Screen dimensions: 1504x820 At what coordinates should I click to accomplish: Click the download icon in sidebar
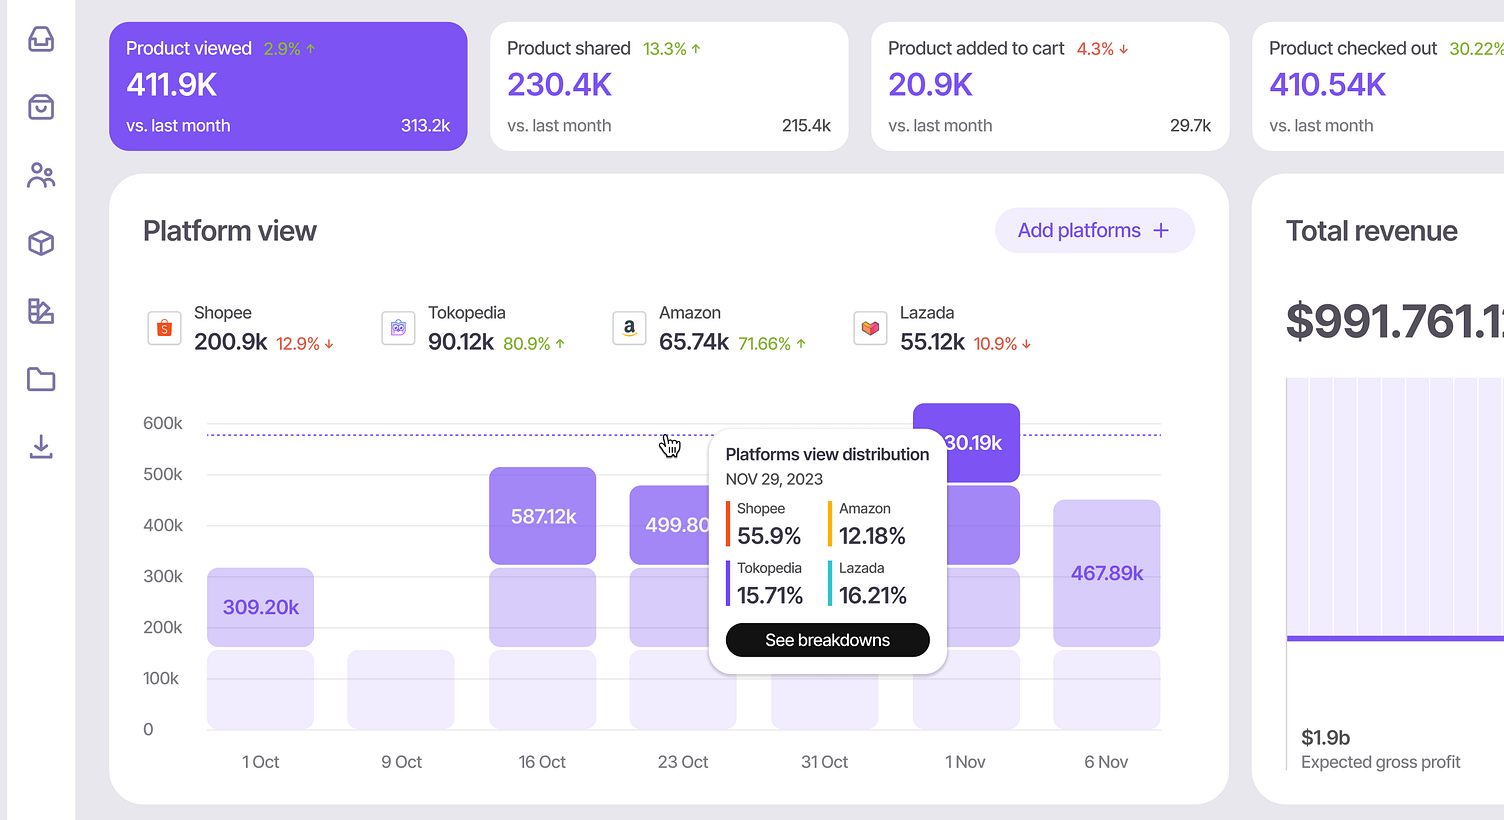point(41,446)
